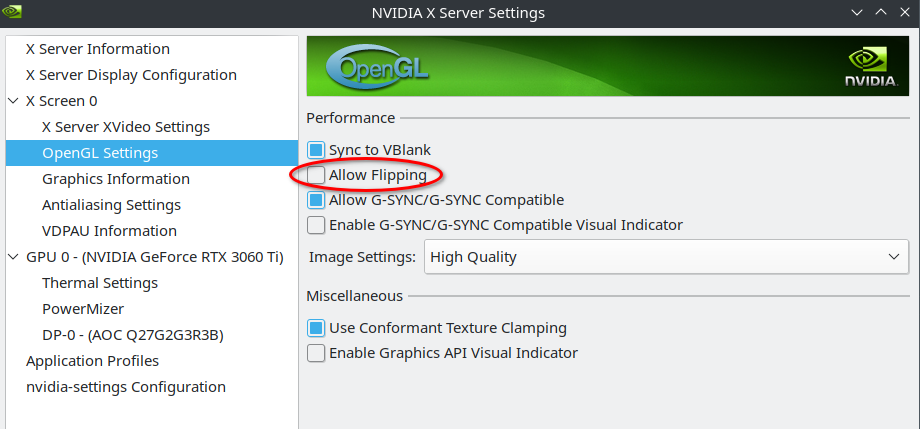Click the NVIDIA icon in title bar

[13, 13]
